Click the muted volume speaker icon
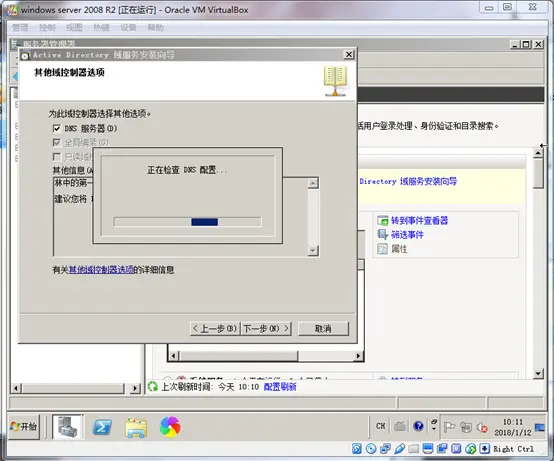The width and height of the screenshot is (554, 461). 482,427
